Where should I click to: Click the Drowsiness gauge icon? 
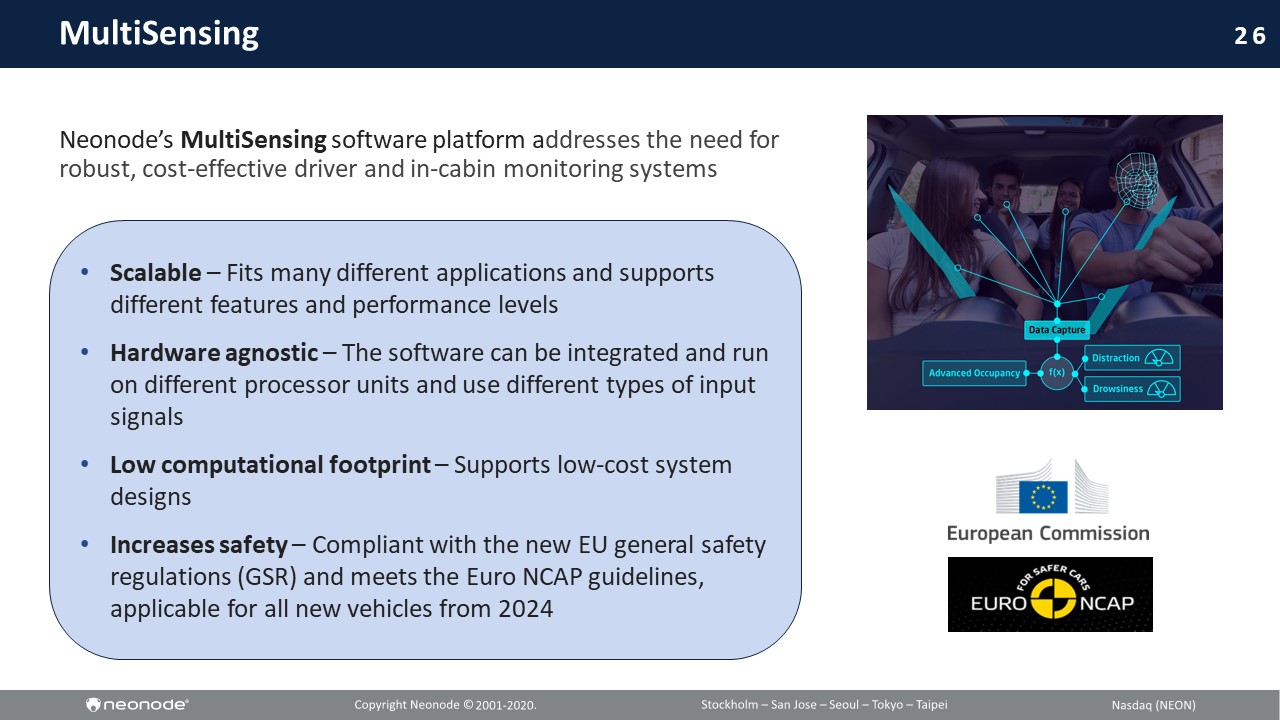click(x=1161, y=389)
